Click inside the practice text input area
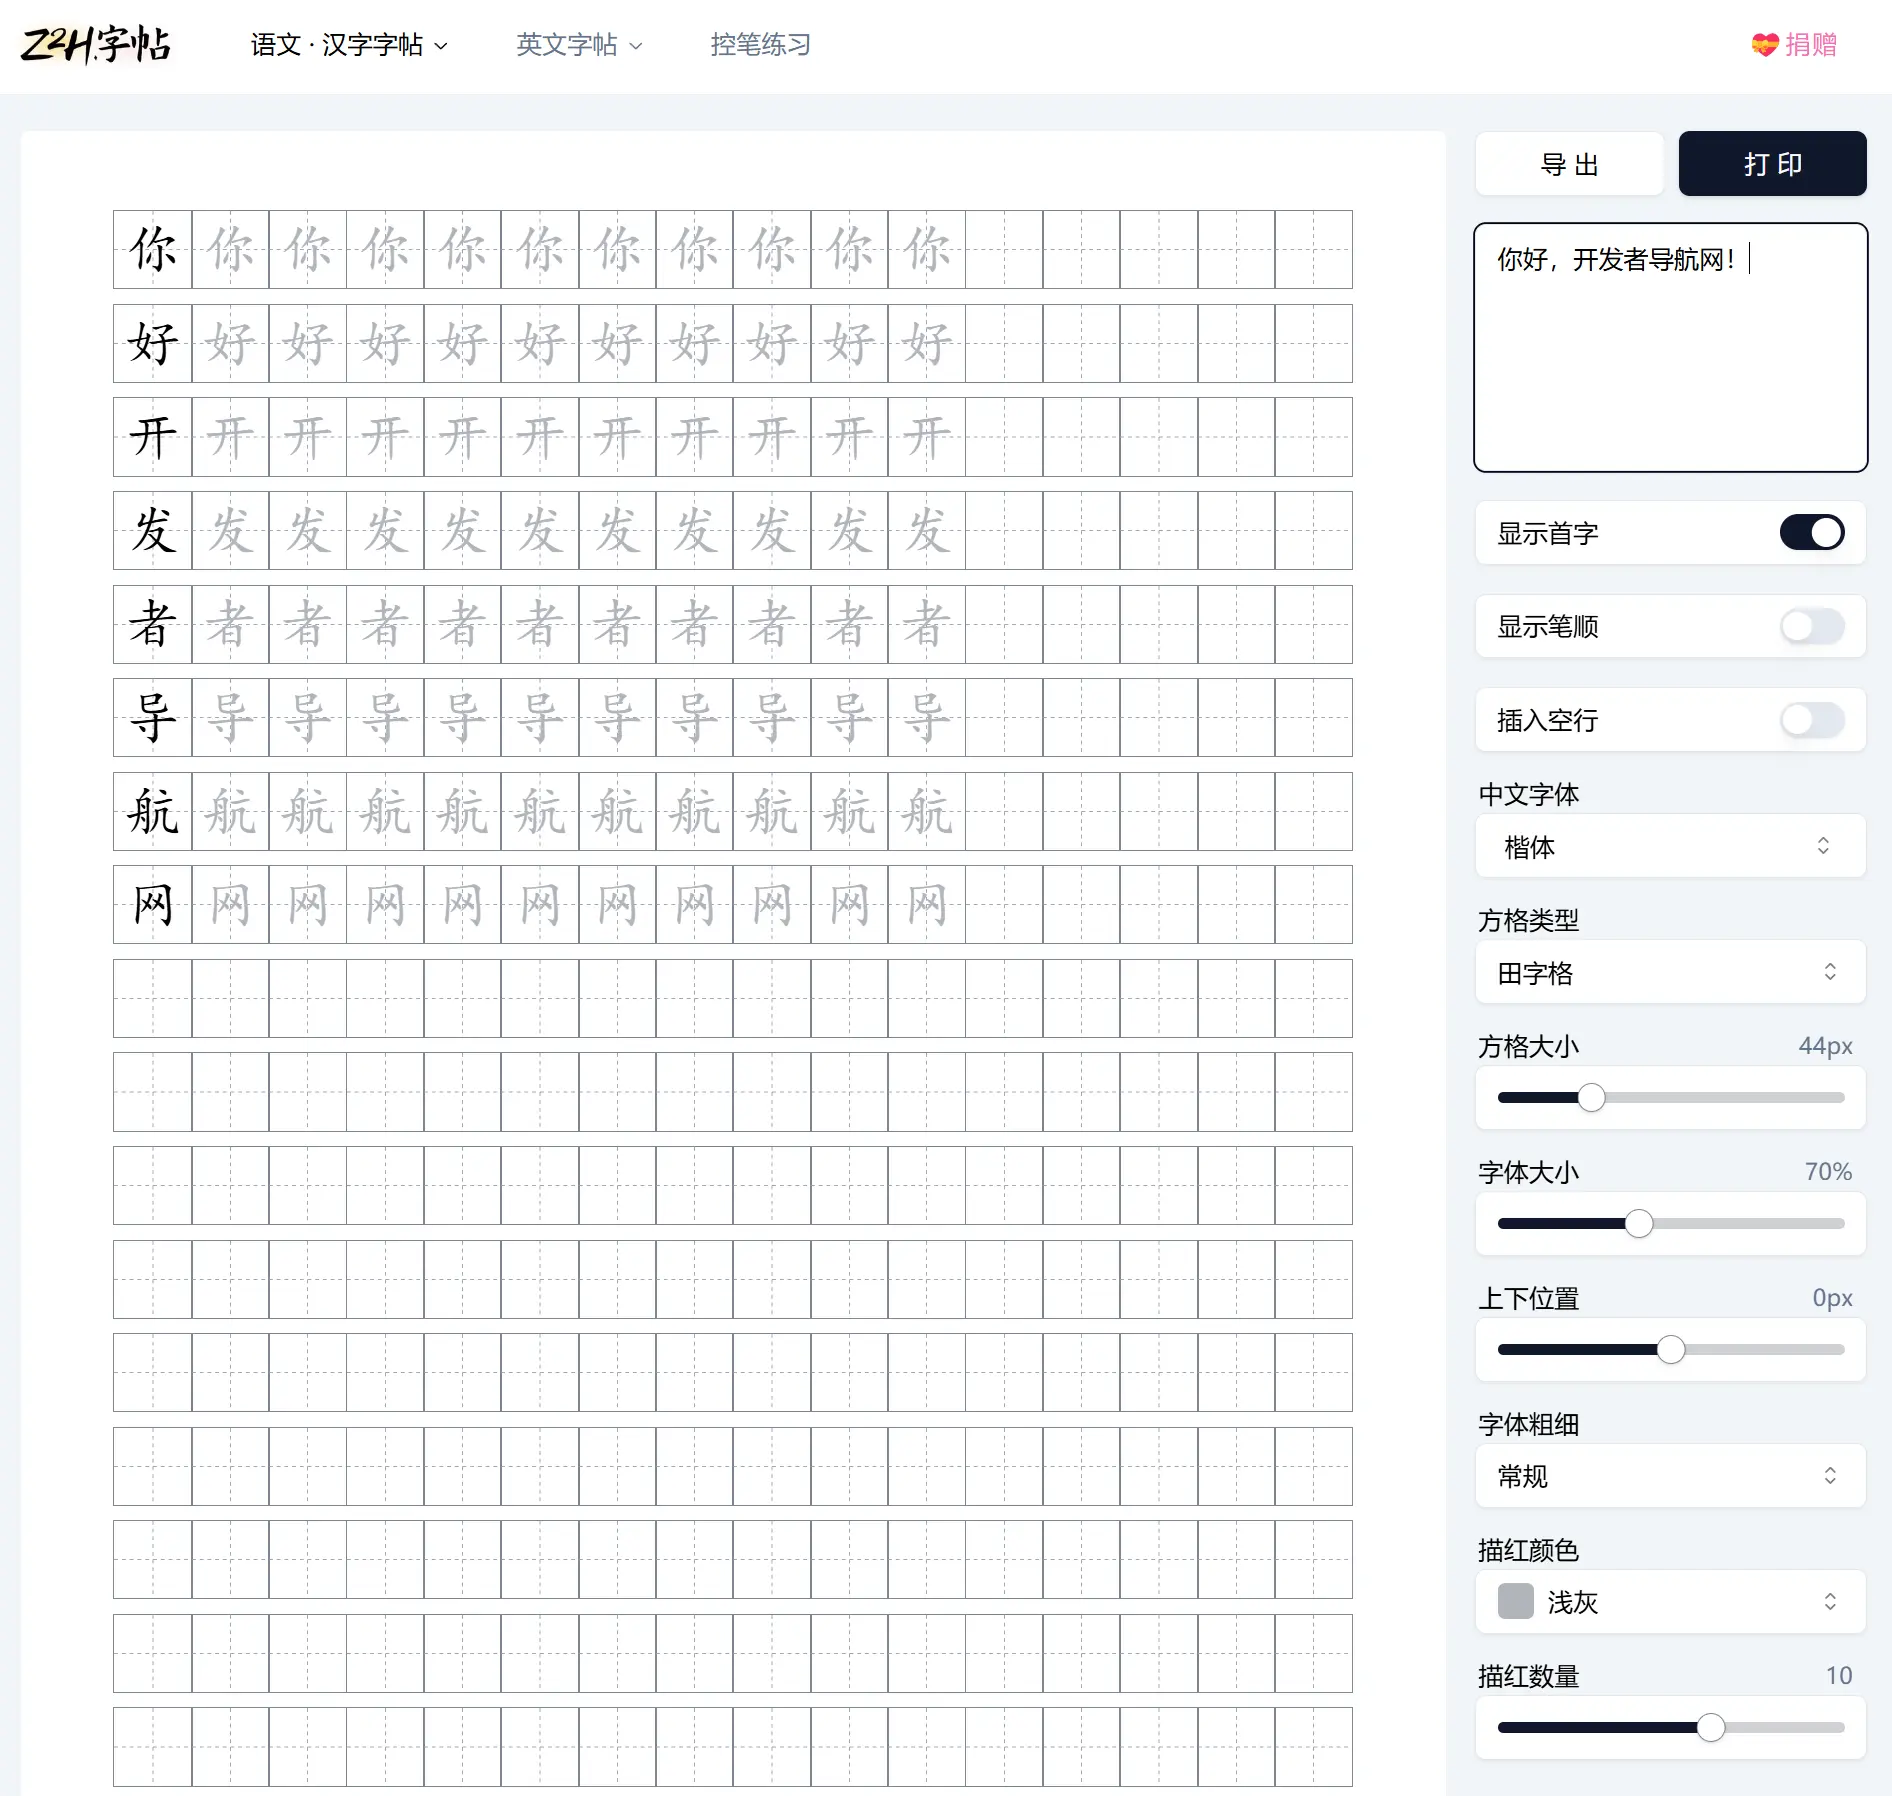Viewport: 1892px width, 1796px height. pos(1668,349)
